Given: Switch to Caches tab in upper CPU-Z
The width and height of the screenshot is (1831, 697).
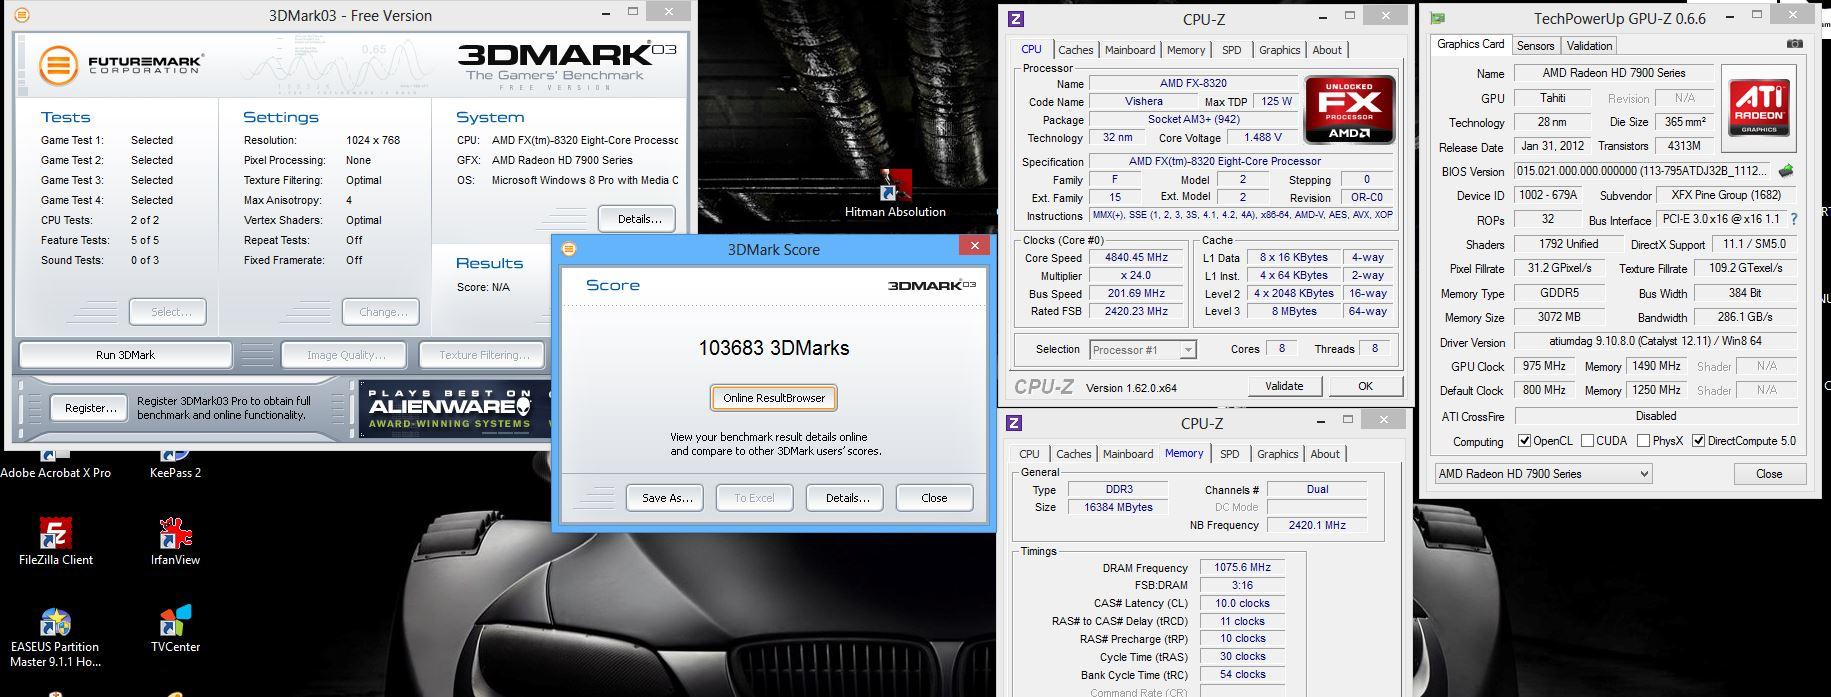Looking at the screenshot, I should 1075,50.
